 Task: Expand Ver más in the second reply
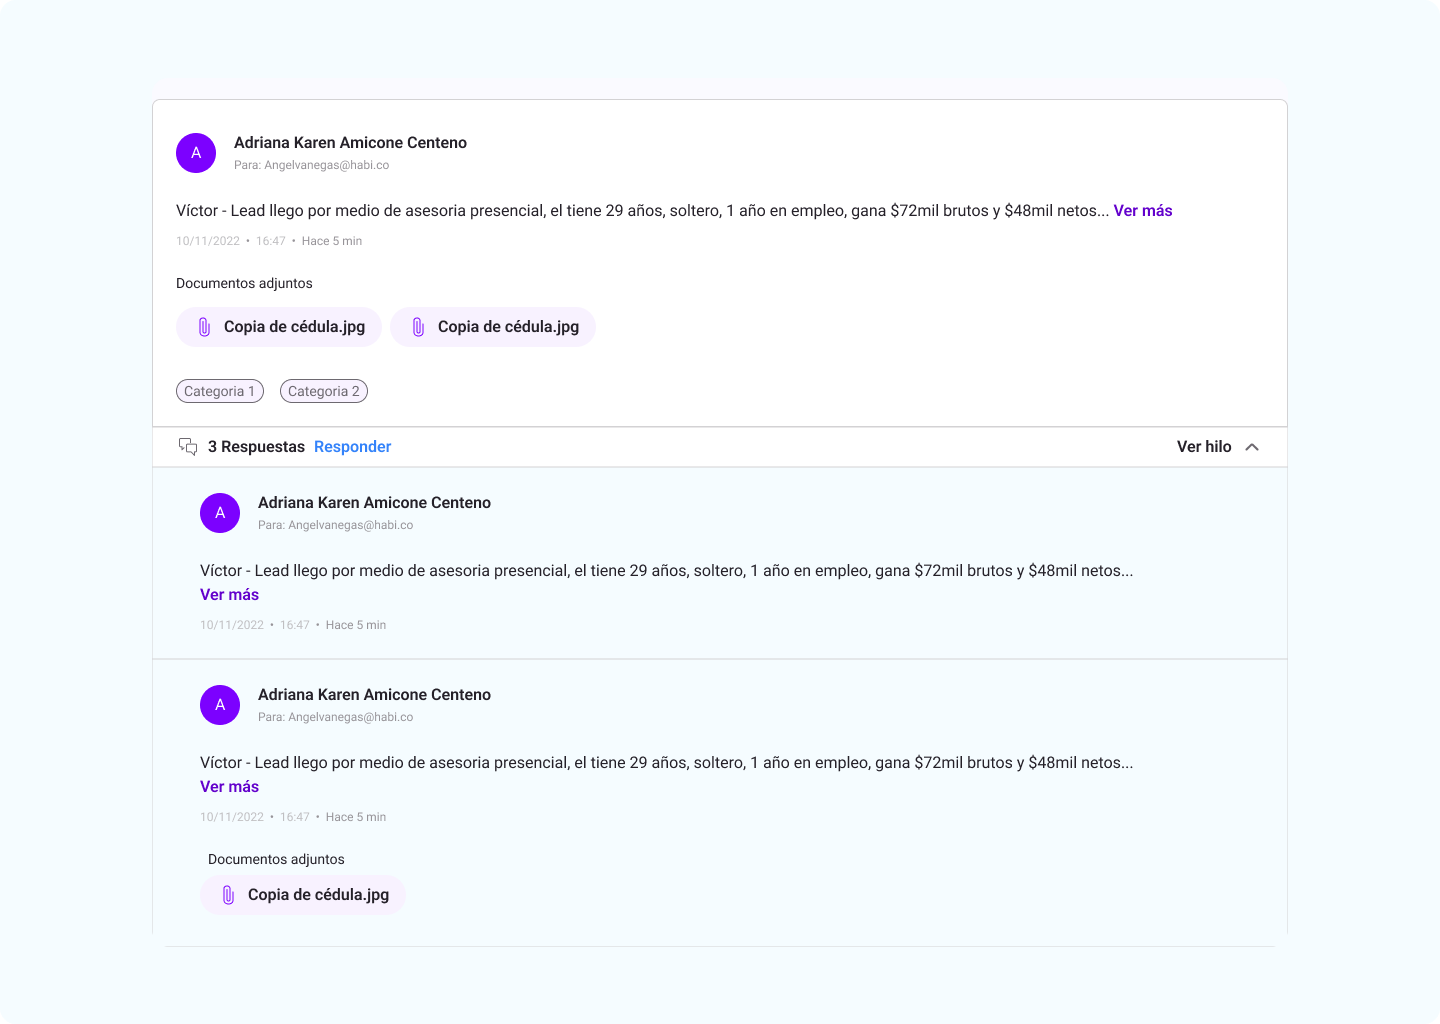pyautogui.click(x=229, y=786)
